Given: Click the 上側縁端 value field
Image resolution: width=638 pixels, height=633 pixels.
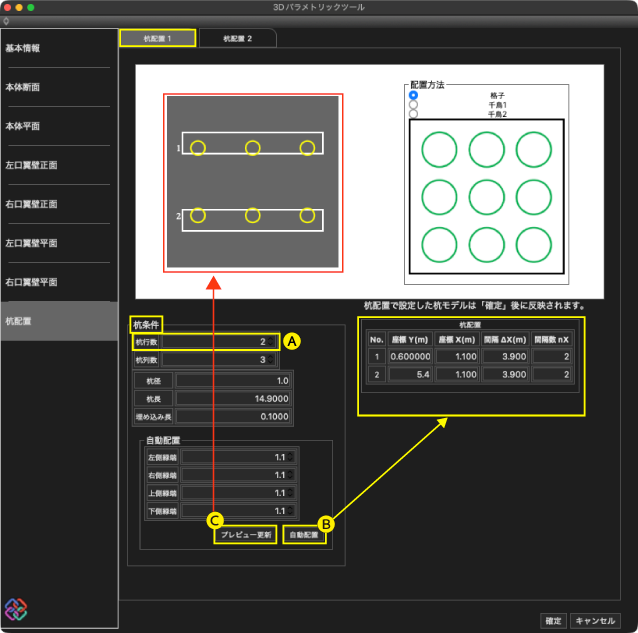Looking at the screenshot, I should (238, 493).
